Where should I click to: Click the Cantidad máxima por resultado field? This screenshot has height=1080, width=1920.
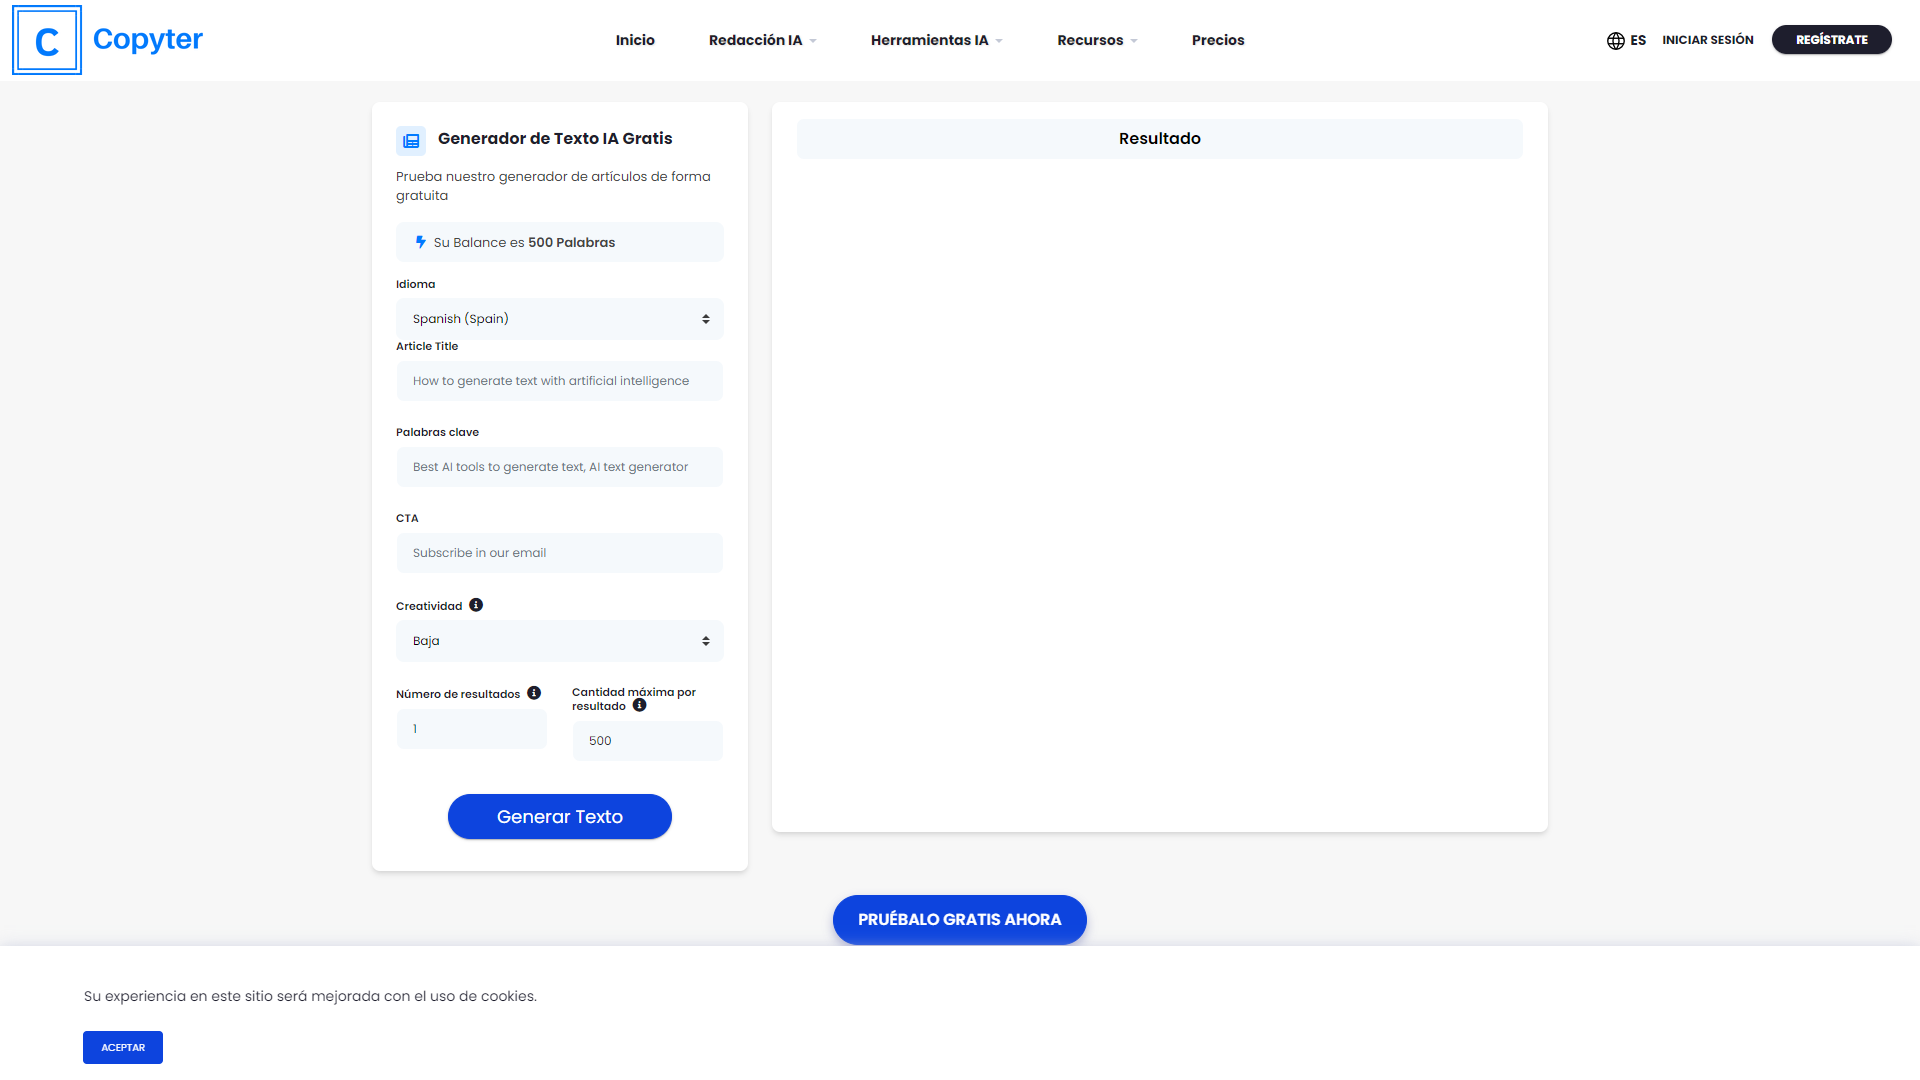click(648, 741)
